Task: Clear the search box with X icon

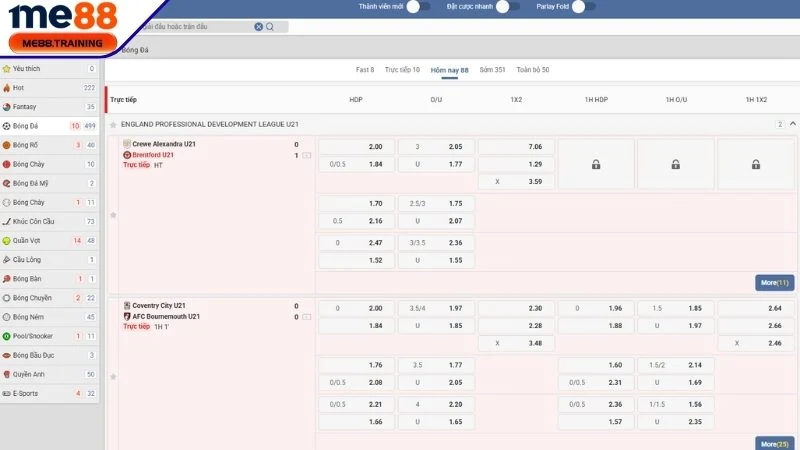Action: tap(259, 27)
